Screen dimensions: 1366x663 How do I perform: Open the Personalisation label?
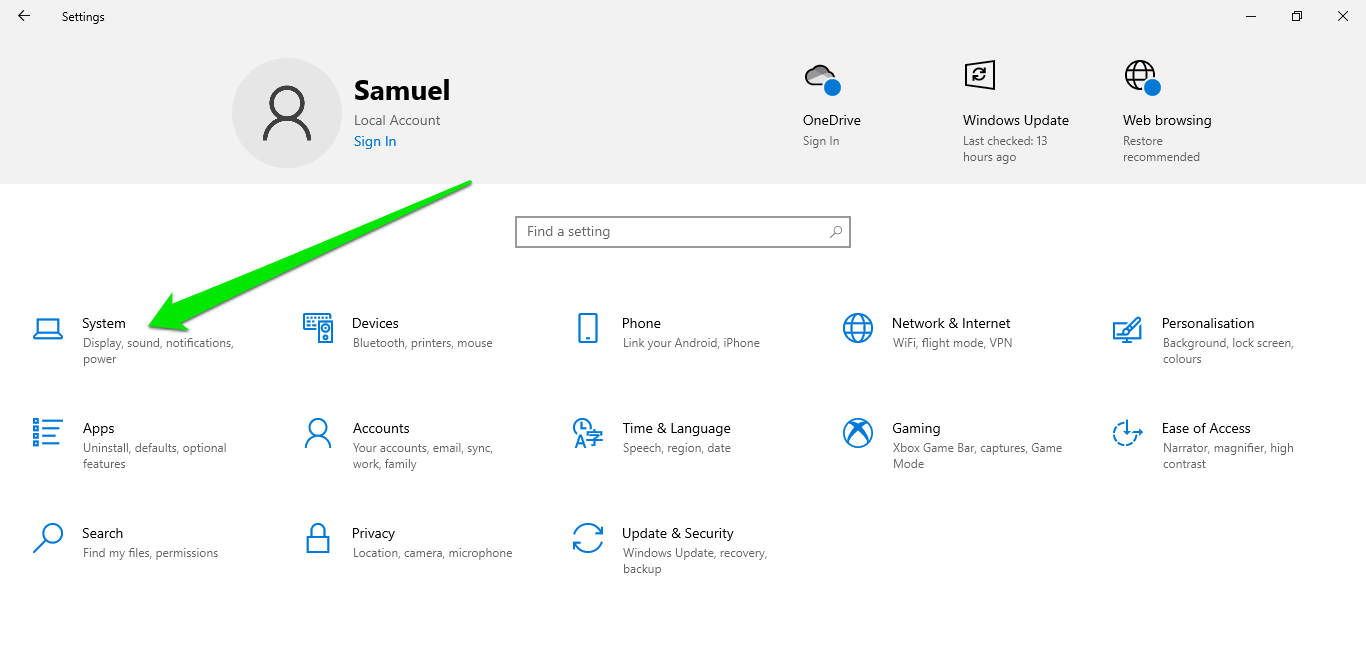pyautogui.click(x=1208, y=323)
